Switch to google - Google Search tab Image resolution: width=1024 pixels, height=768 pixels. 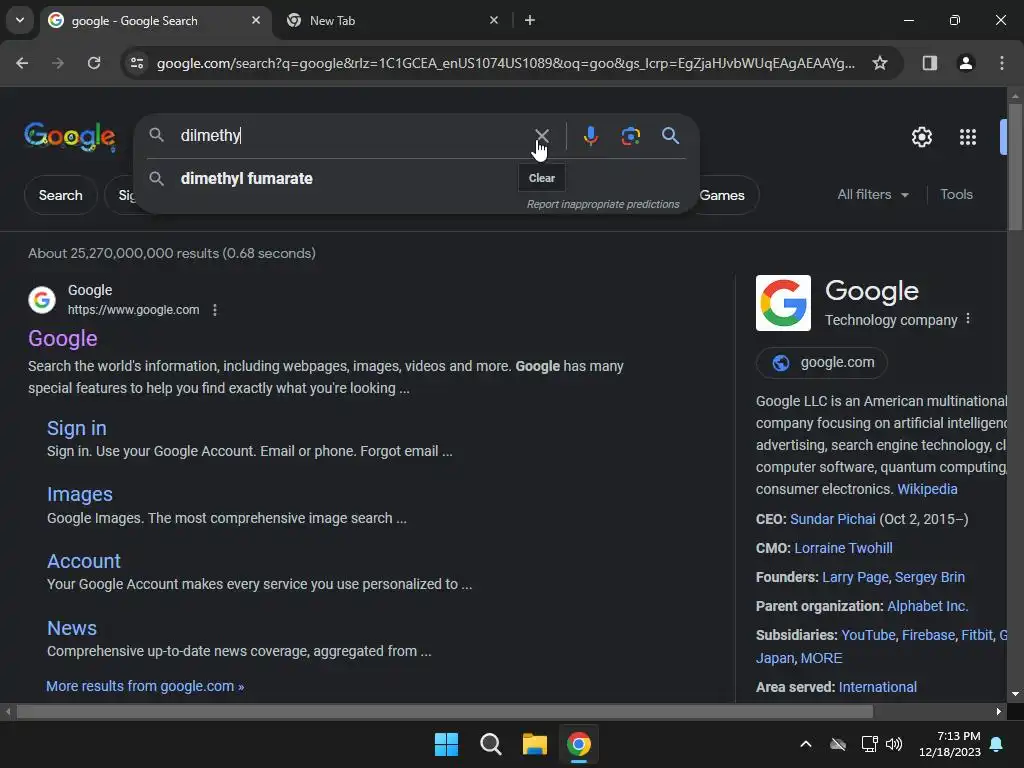click(x=155, y=20)
